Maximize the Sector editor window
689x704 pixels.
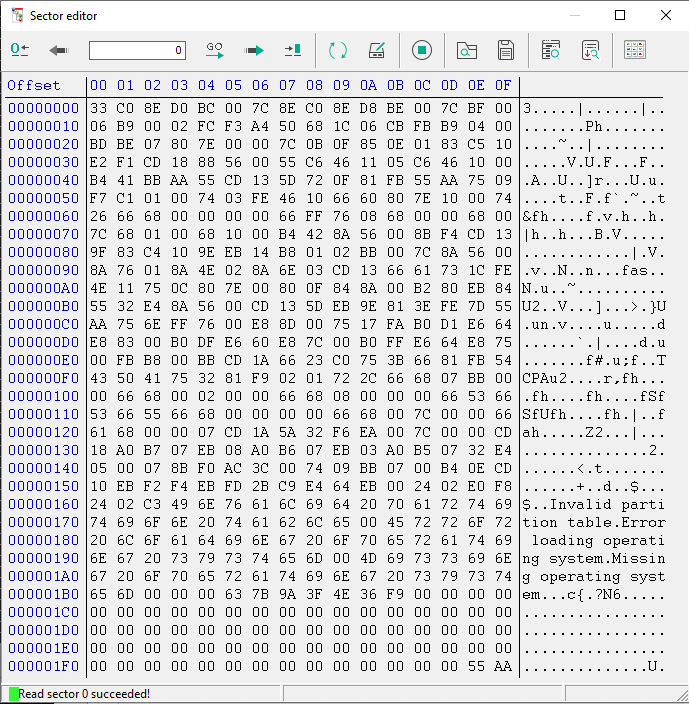pyautogui.click(x=620, y=15)
